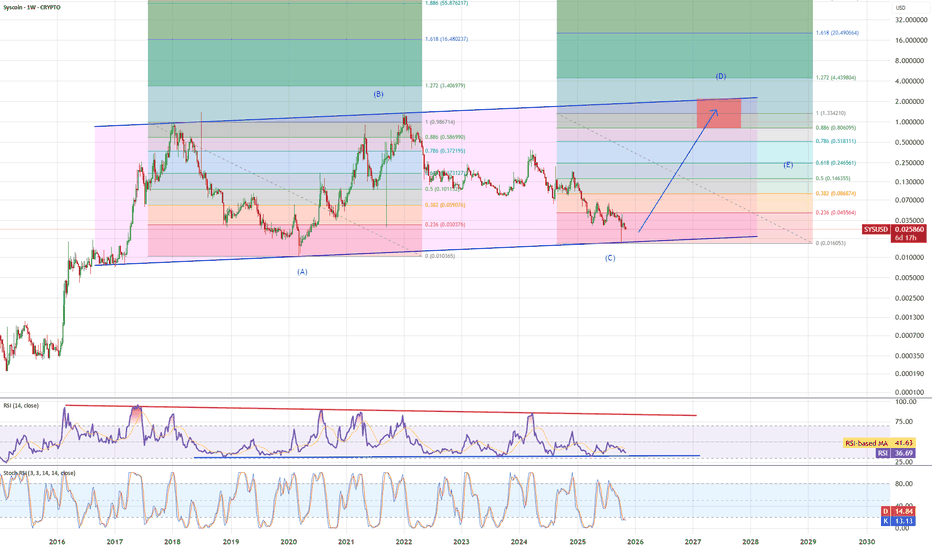Screen dimensions: 932x550
Task: Click the RSI (14, close) indicator legend
Action: click(21, 406)
